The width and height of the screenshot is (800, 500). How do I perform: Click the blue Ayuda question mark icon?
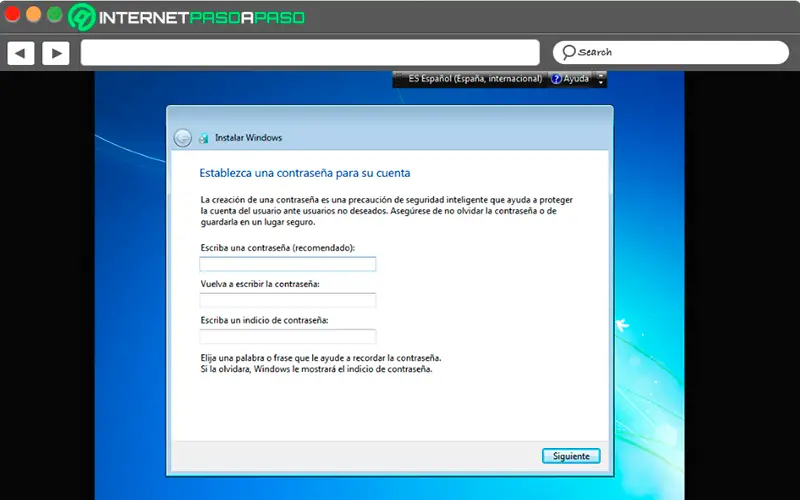[557, 79]
